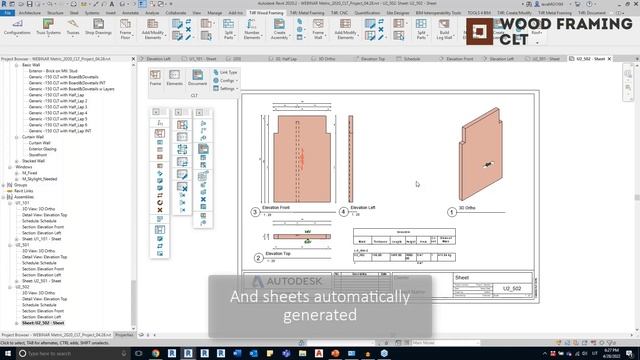This screenshot has width=640, height=360.
Task: Select M_Skylight_Needed in Project Browser
Action: [40, 179]
